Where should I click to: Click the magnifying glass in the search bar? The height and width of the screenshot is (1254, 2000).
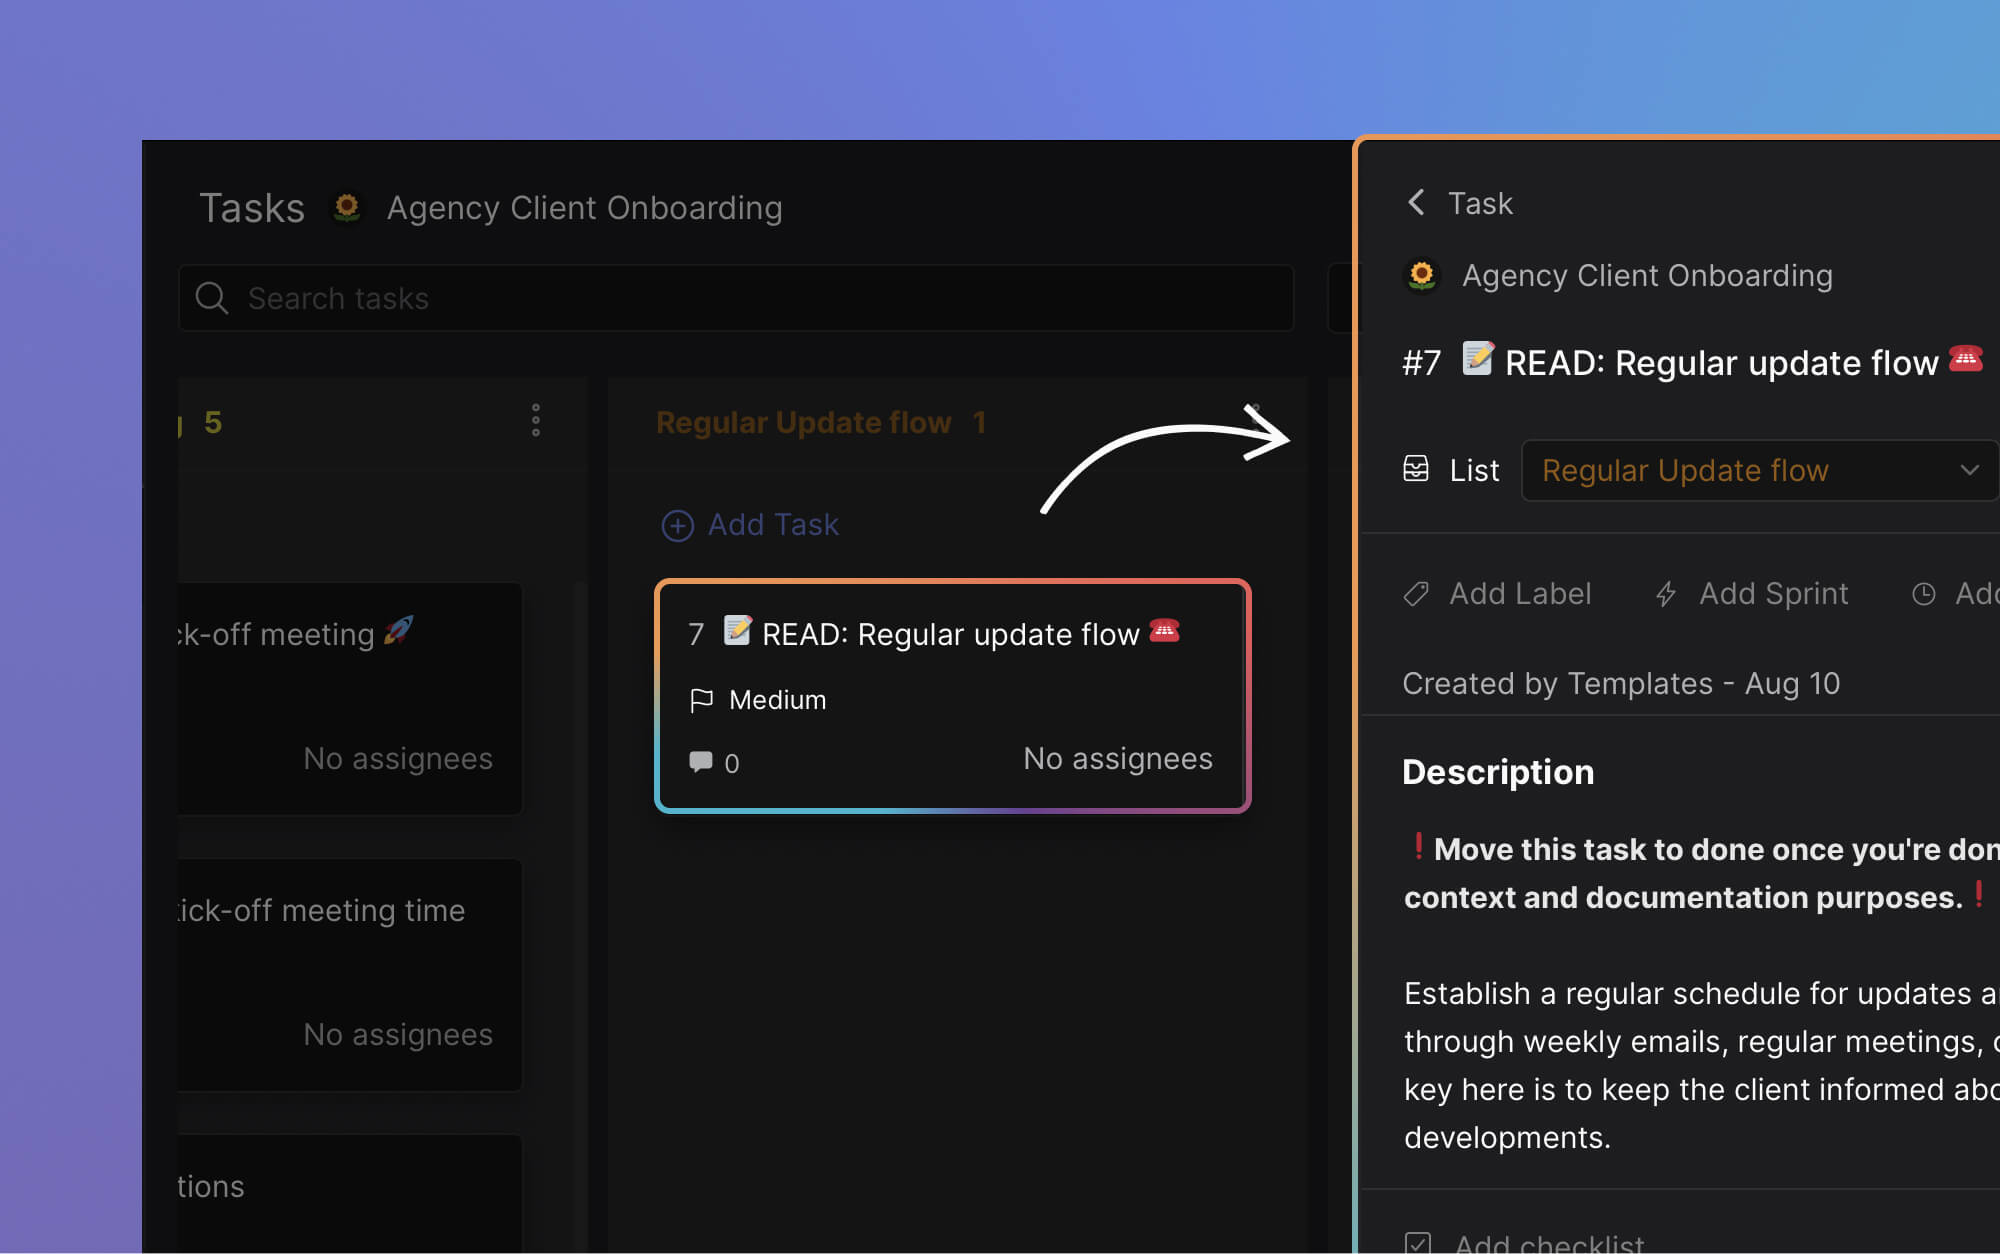coord(212,298)
